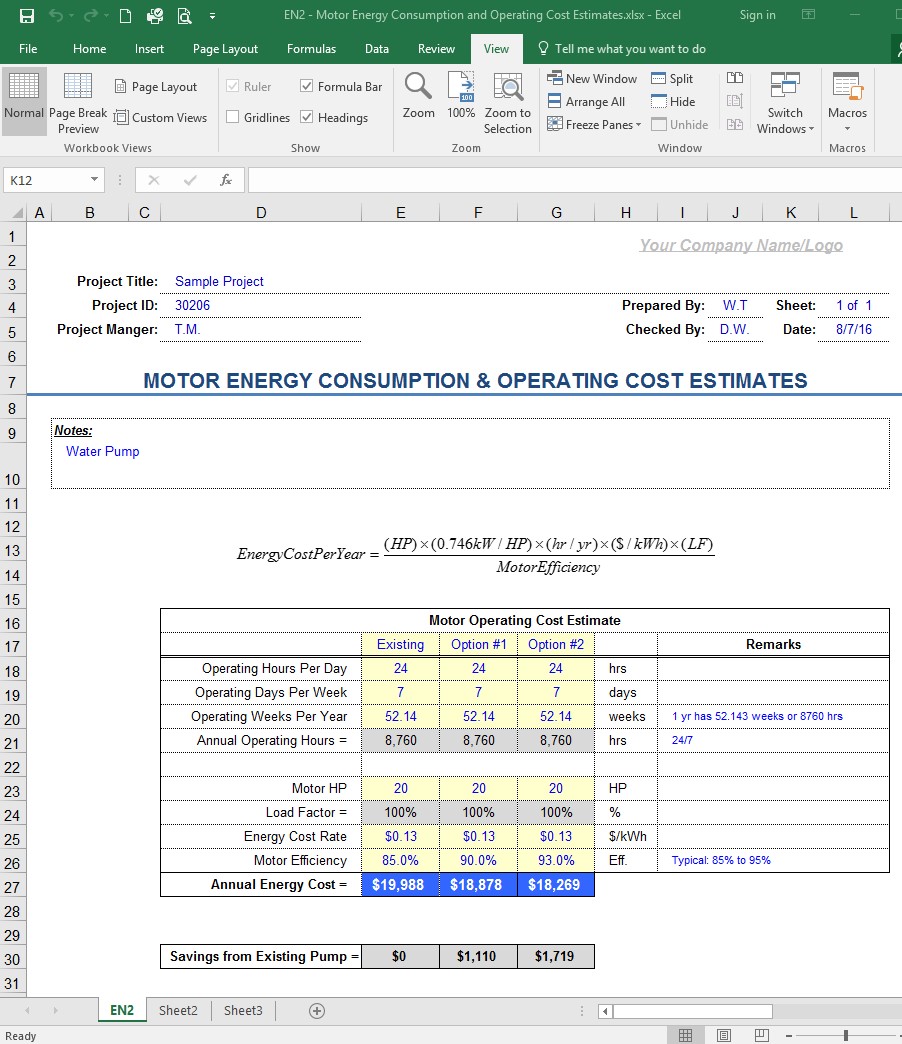Click the Select All corner triangle
Viewport: 902px width, 1044px height.
[x=18, y=213]
